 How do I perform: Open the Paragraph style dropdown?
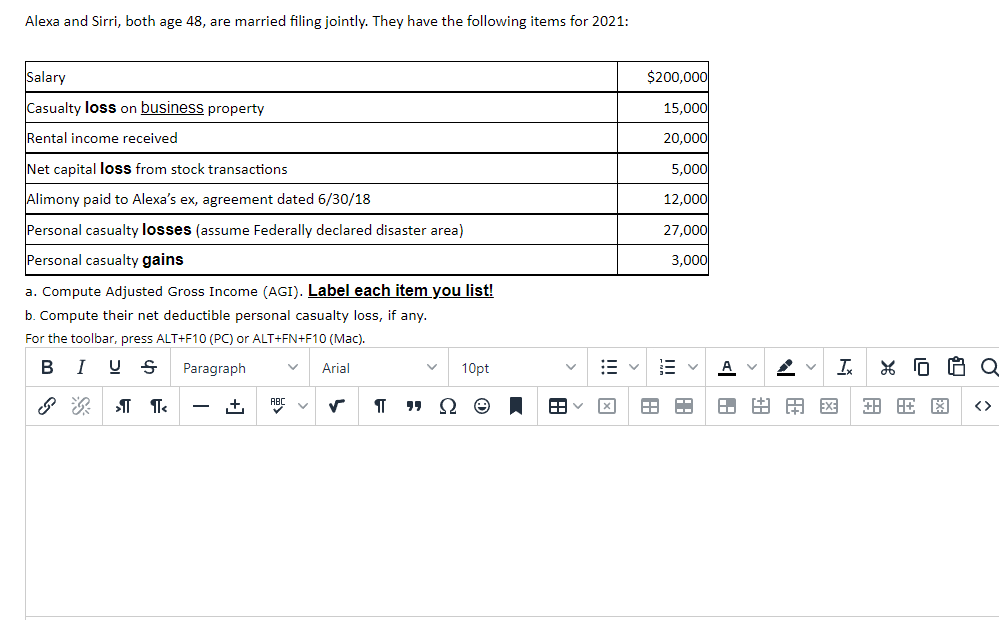[240, 368]
